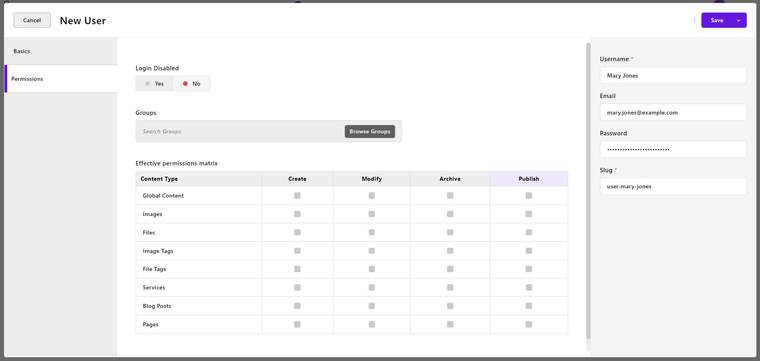Check Archive permission for Files
This screenshot has width=760, height=361.
[x=450, y=232]
